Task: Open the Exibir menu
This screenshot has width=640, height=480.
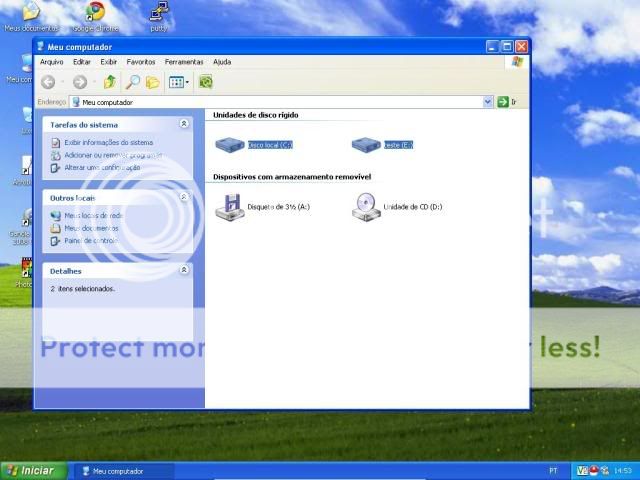Action: (x=109, y=62)
